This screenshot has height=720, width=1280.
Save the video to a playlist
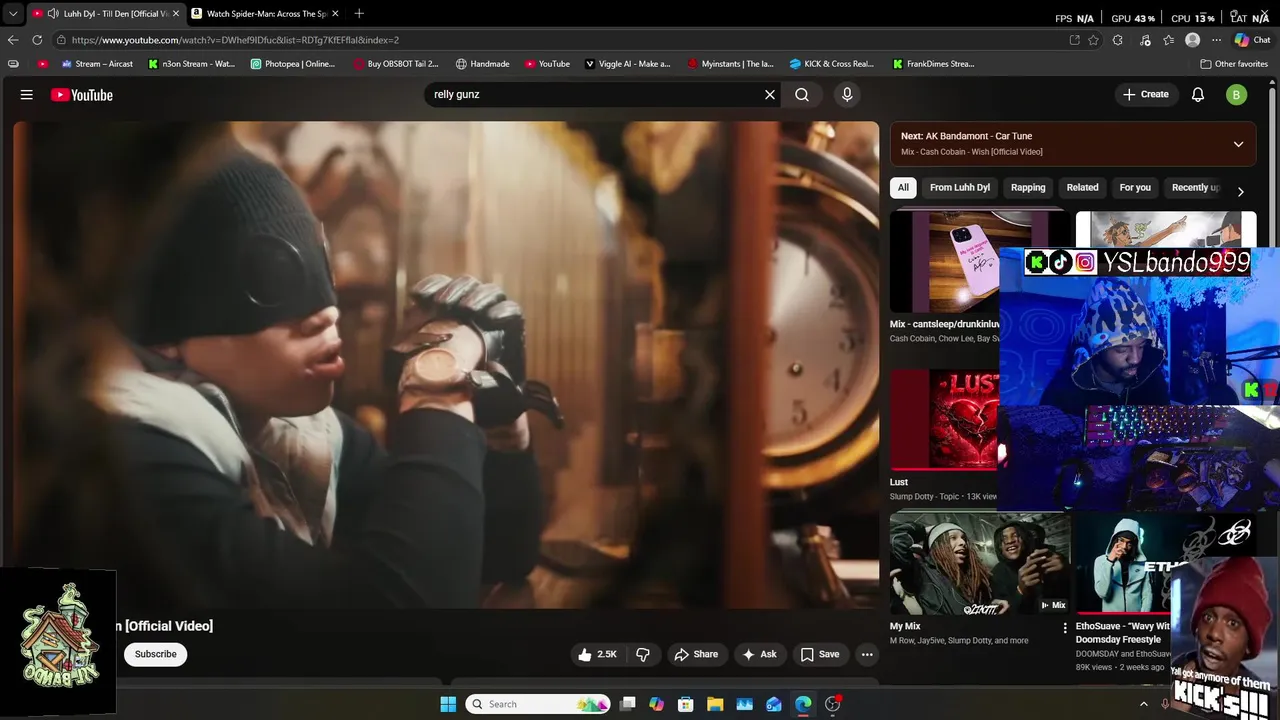click(x=819, y=654)
